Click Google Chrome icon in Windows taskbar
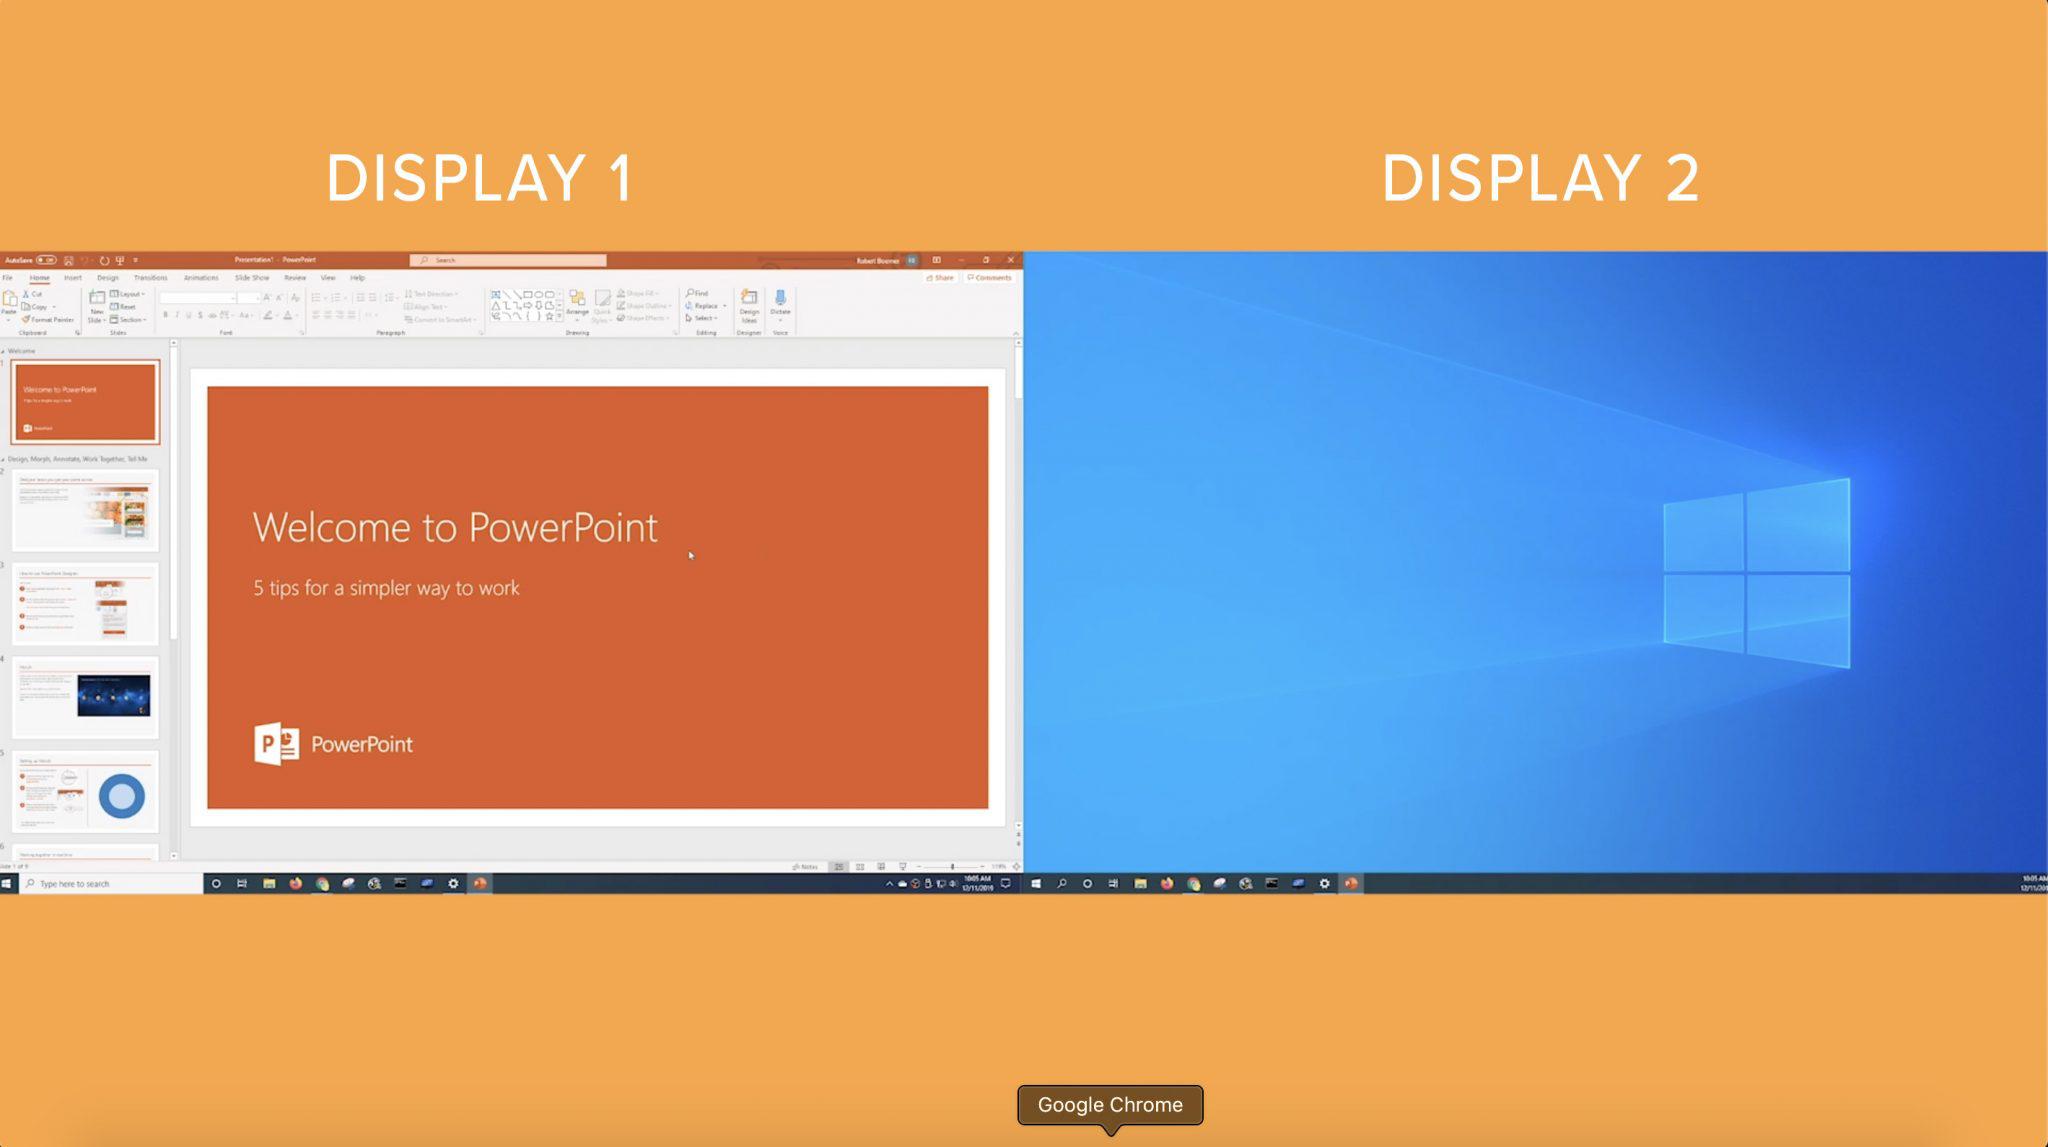Screen dimensions: 2048x1147 point(322,882)
